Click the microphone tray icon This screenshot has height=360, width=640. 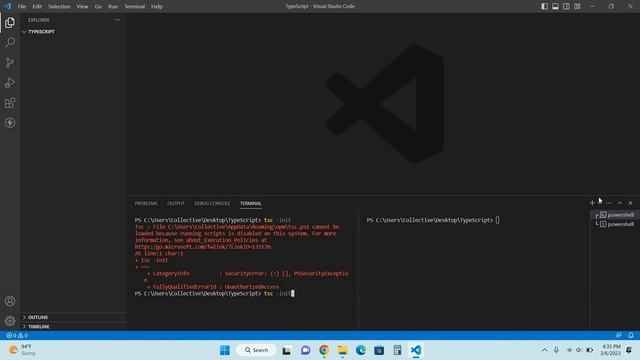556,350
